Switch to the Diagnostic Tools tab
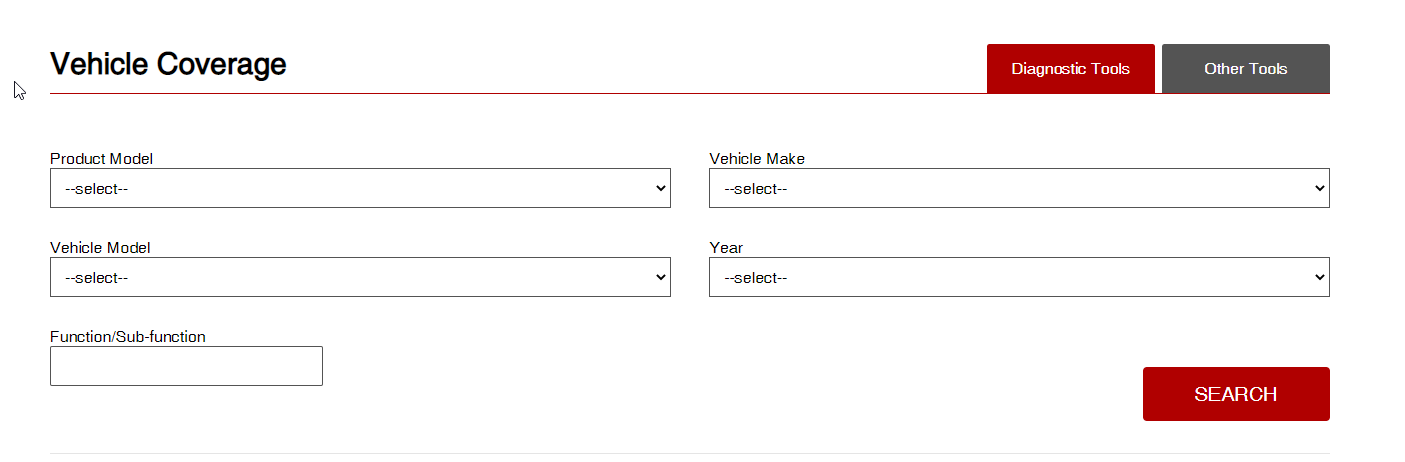Viewport: 1405px width, 462px height. [1070, 69]
